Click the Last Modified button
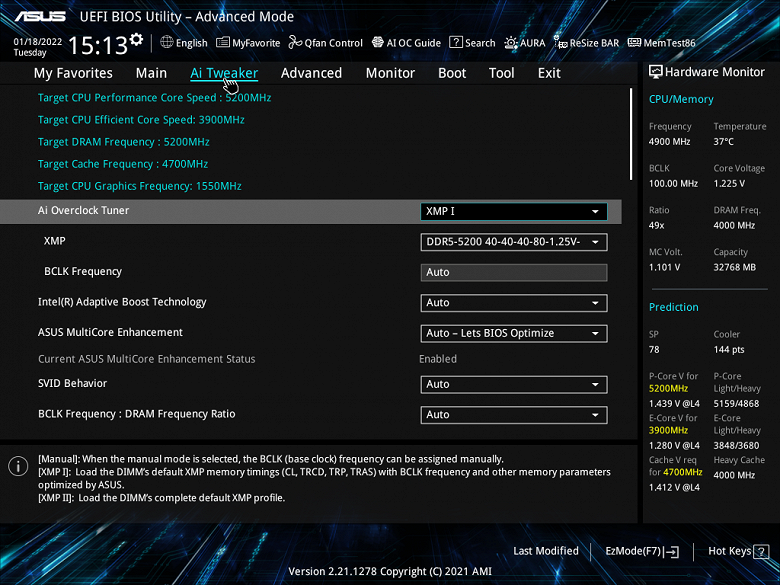780x585 pixels. pos(546,551)
